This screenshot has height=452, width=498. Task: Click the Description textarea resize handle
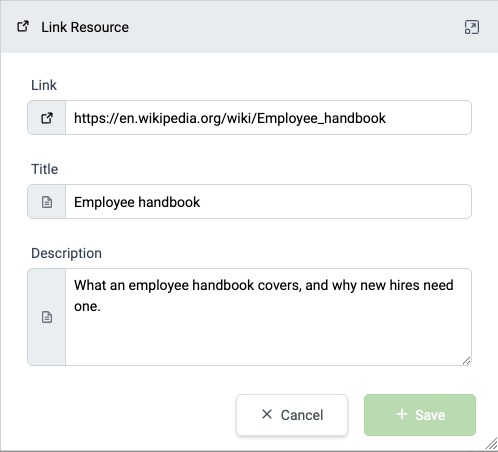pos(467,361)
